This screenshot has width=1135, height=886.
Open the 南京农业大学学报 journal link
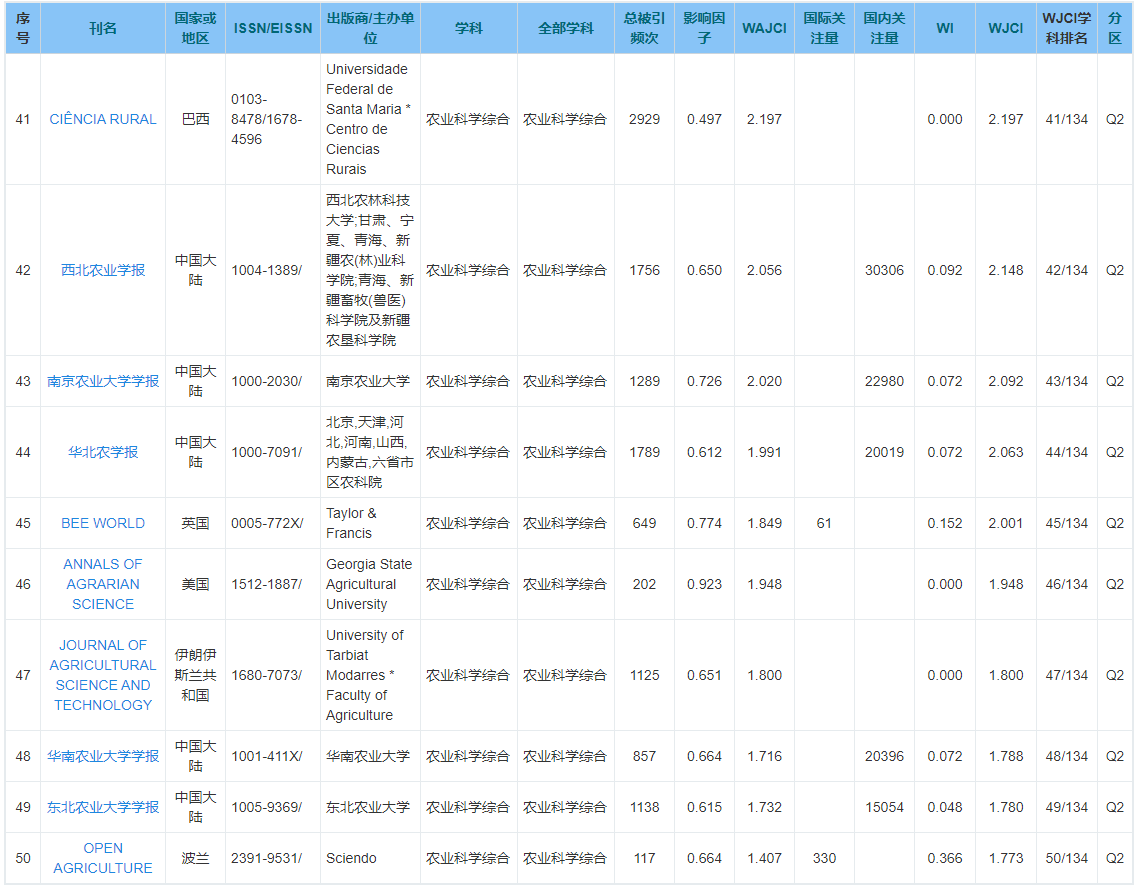pyautogui.click(x=103, y=381)
